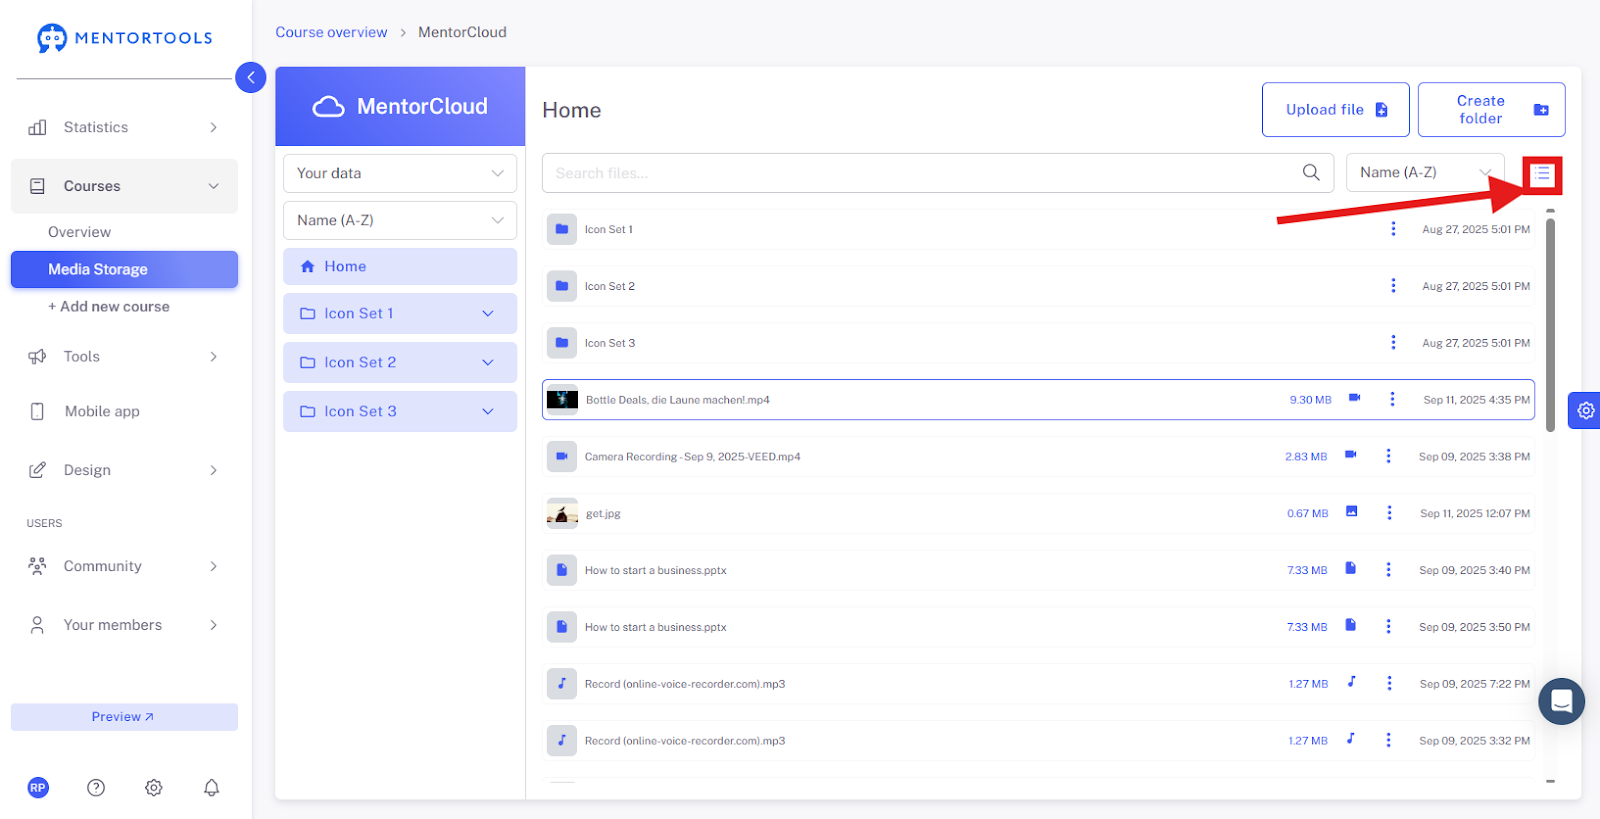Select Media Storage in sidebar
This screenshot has height=819, width=1600.
tap(124, 269)
